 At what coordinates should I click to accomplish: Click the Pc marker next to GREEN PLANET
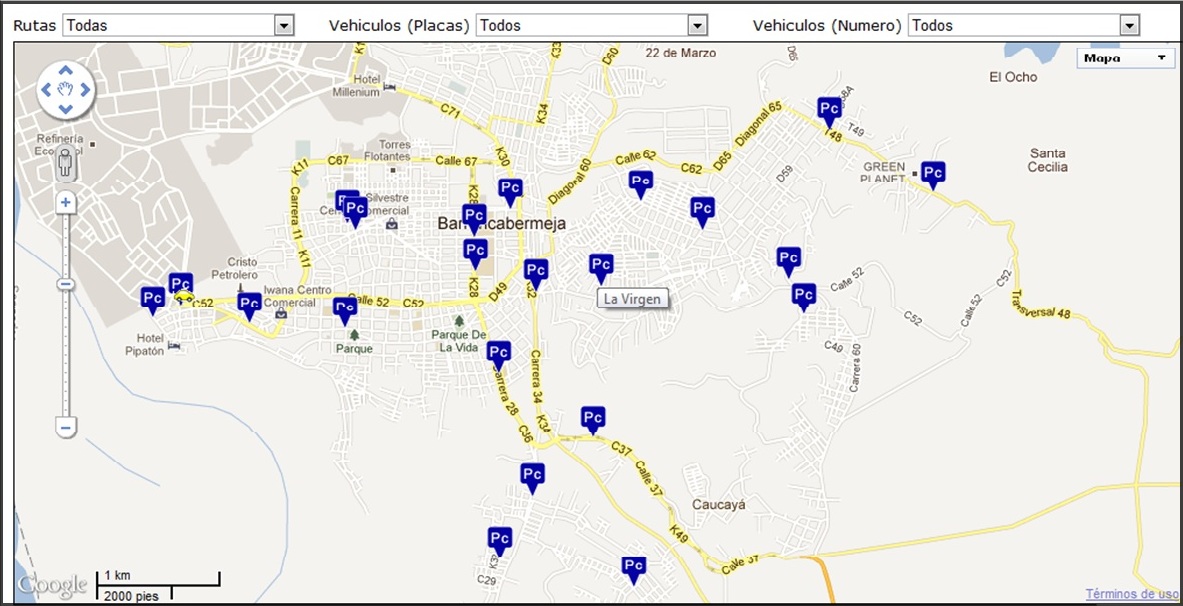[x=933, y=175]
